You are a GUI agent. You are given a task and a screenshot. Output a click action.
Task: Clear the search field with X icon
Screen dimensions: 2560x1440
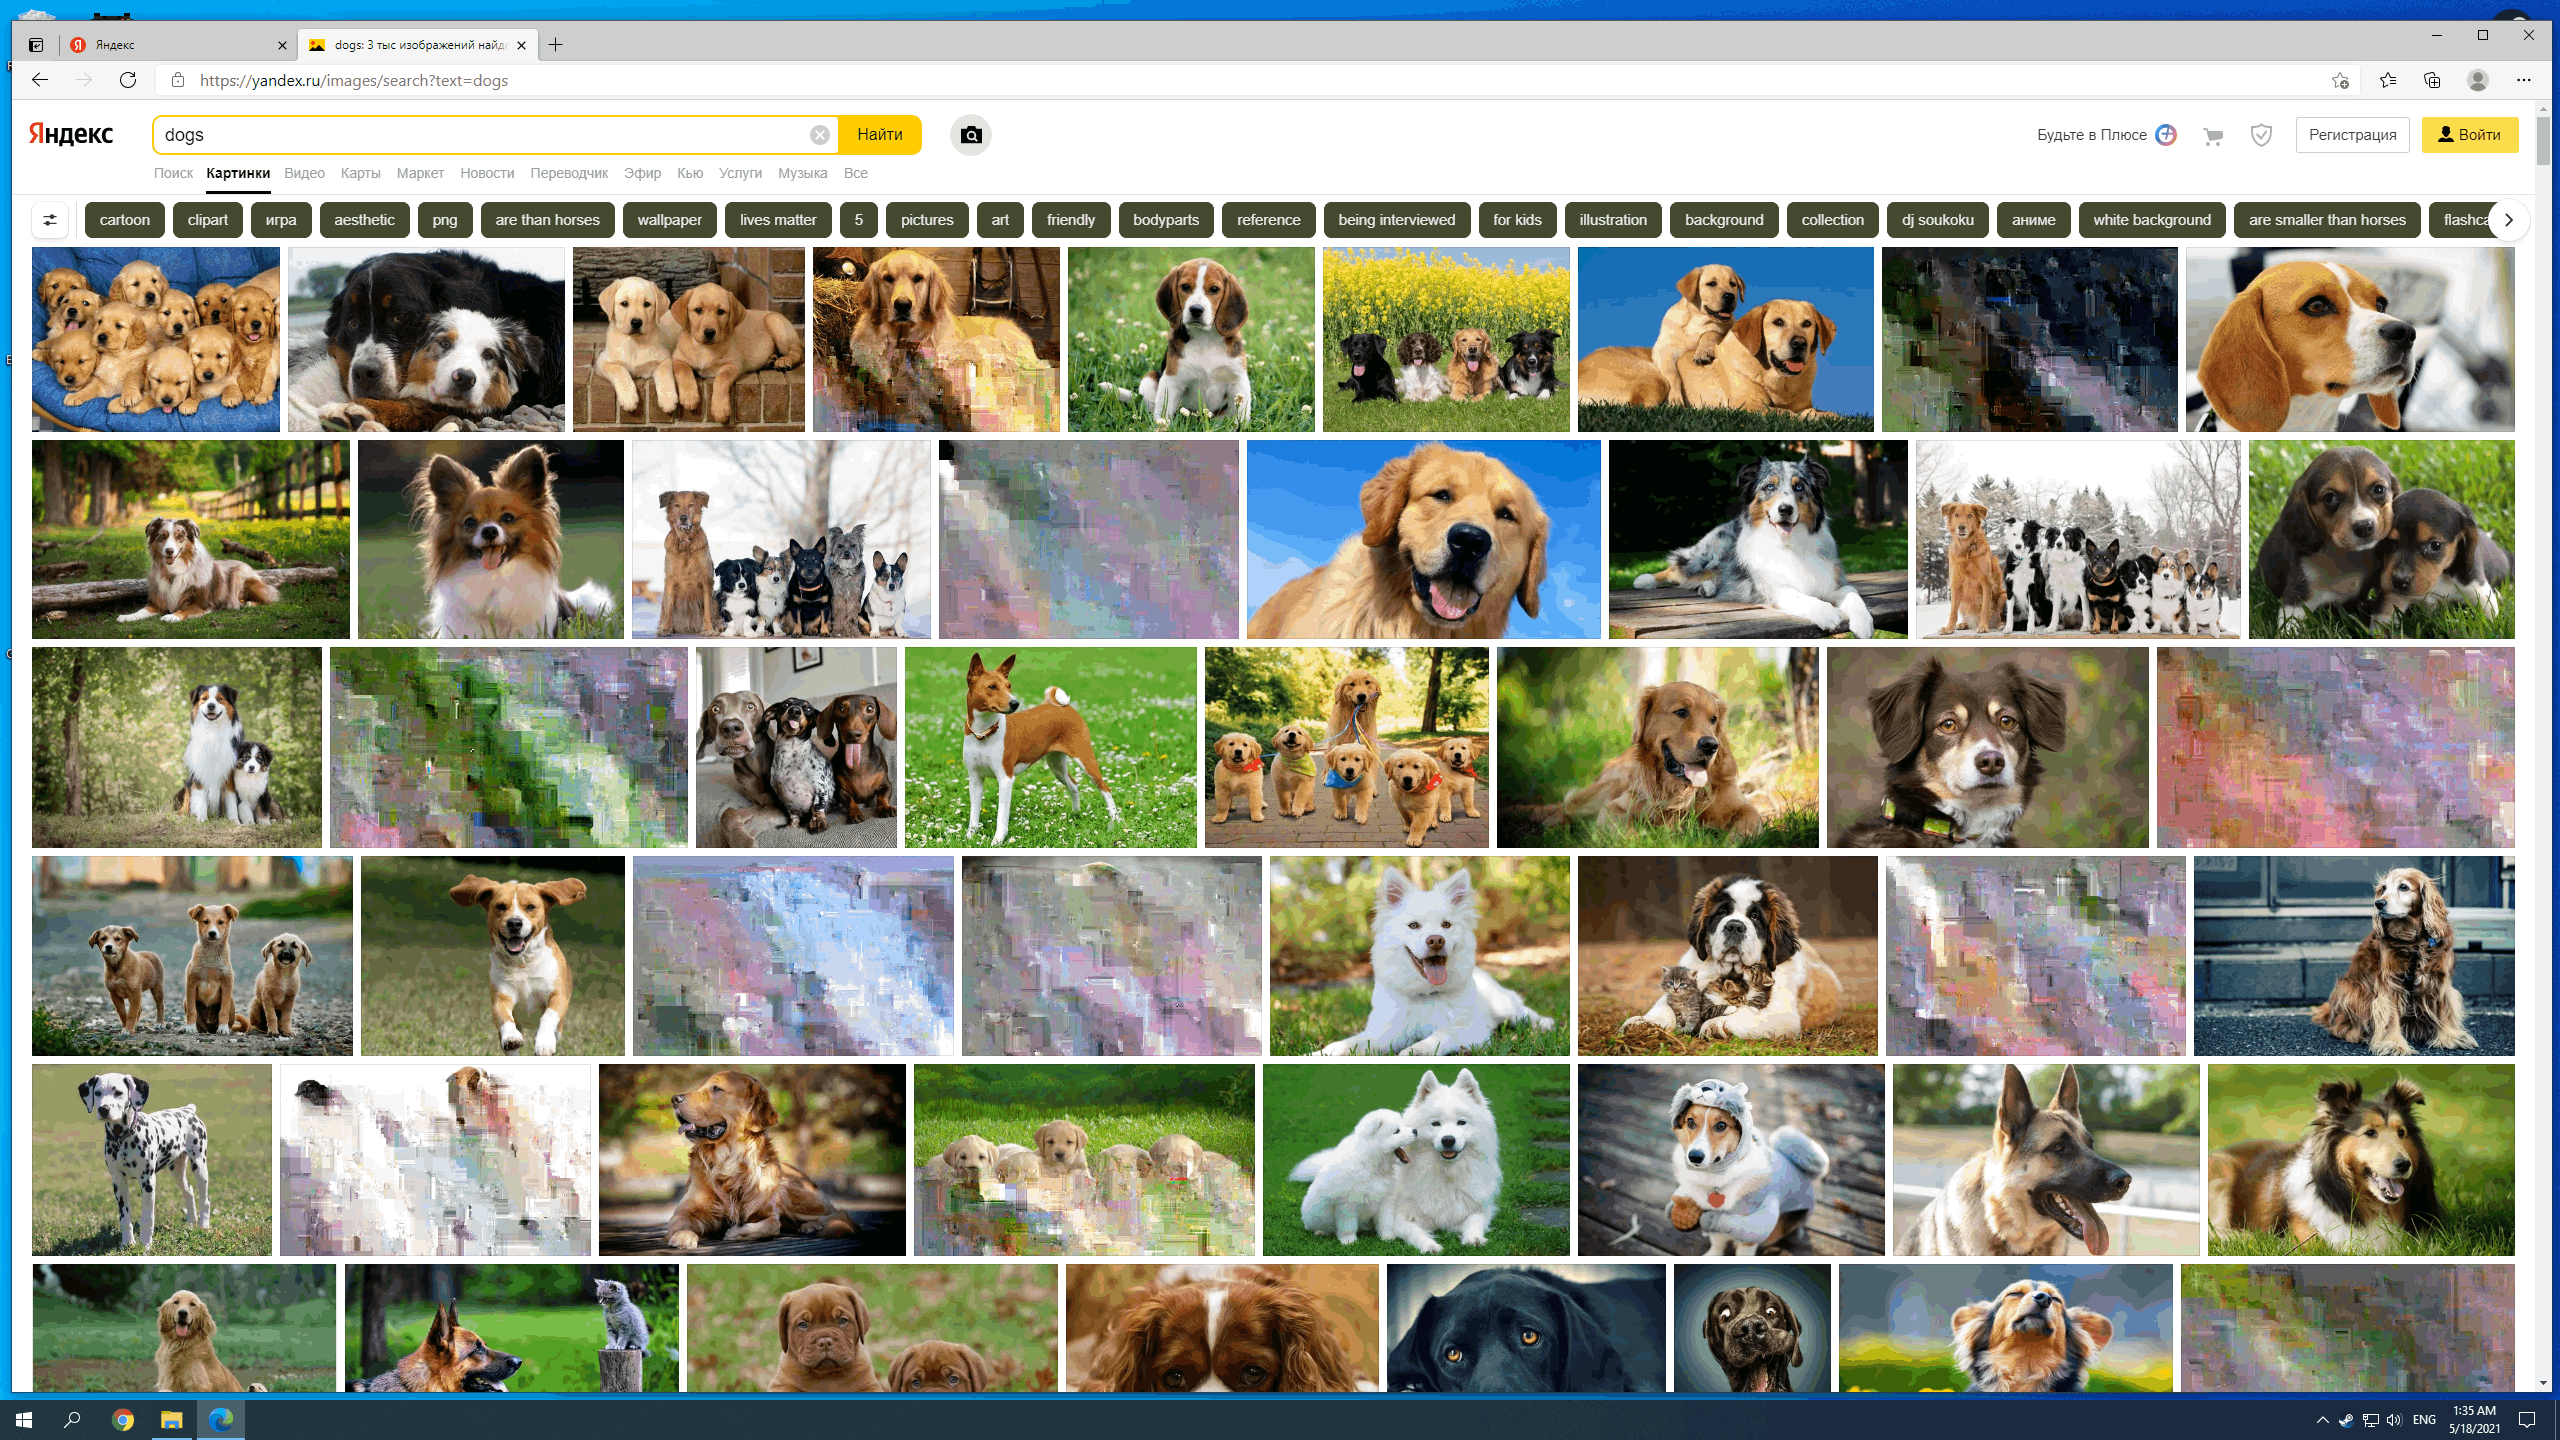[x=819, y=135]
